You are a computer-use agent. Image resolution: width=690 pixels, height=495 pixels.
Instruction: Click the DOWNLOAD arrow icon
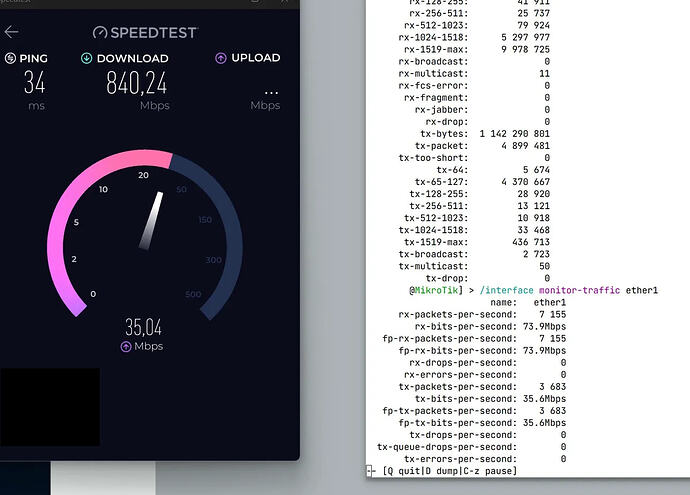pyautogui.click(x=87, y=58)
